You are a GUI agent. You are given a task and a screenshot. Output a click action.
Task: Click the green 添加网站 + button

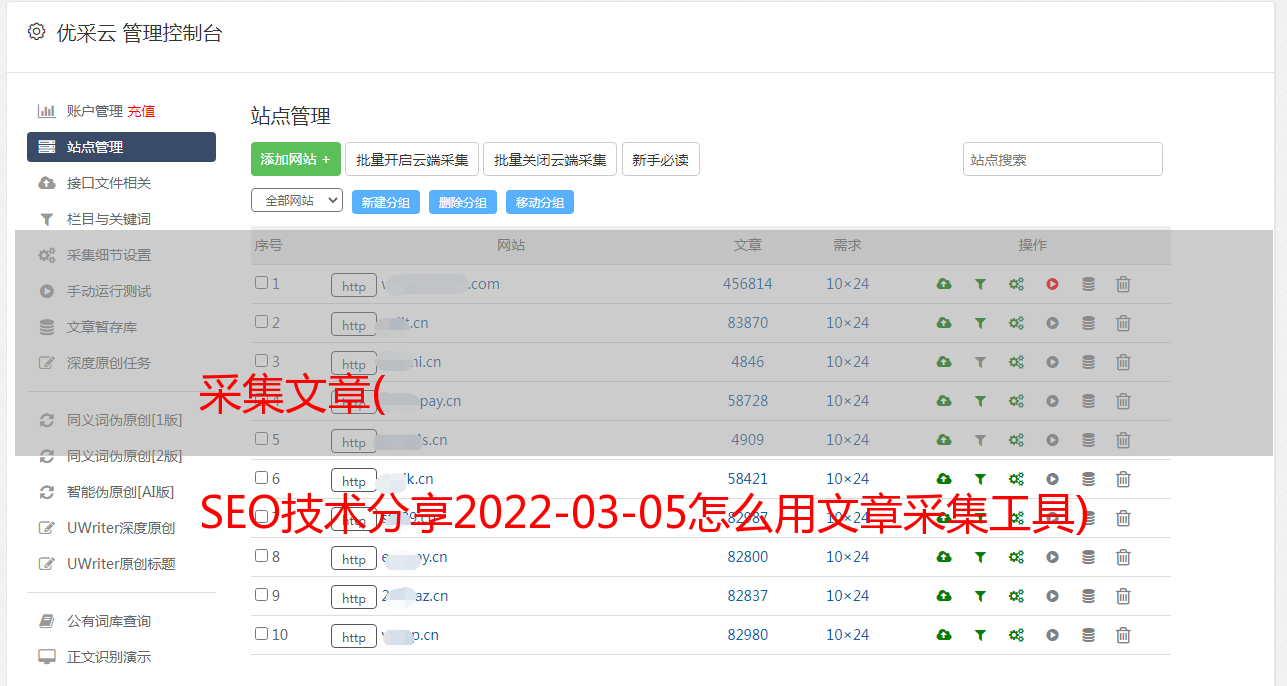(x=296, y=159)
